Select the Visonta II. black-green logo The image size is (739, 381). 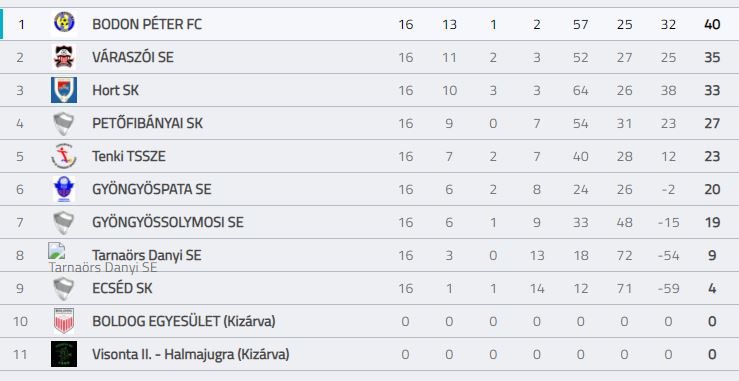tap(64, 354)
